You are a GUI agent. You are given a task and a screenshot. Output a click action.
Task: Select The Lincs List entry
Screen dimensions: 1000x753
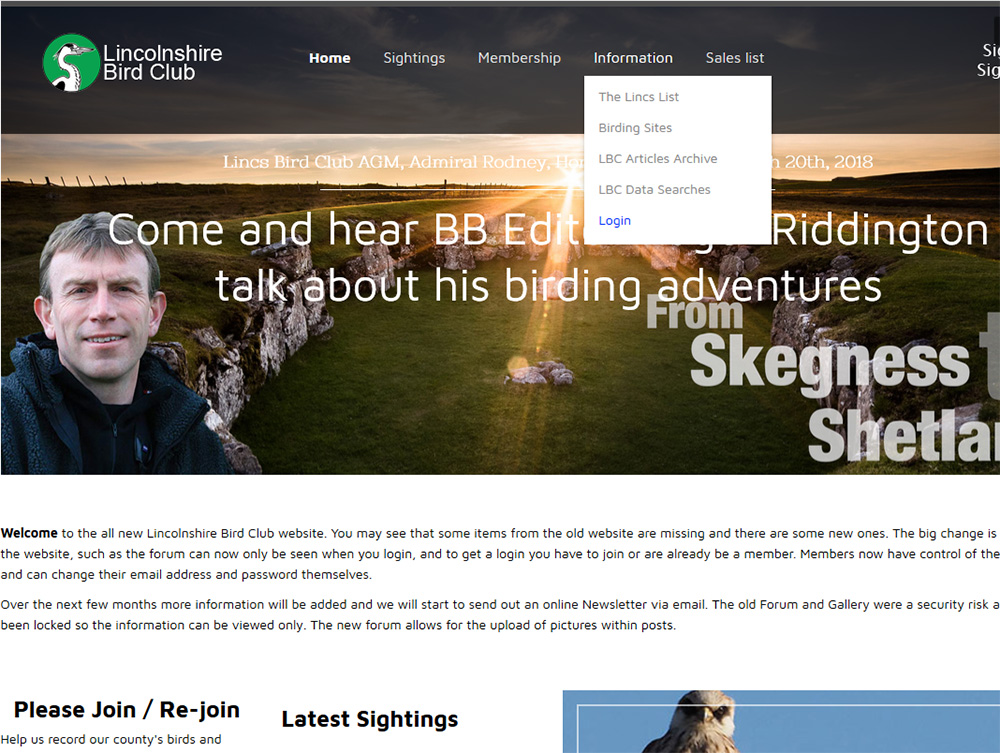(638, 97)
